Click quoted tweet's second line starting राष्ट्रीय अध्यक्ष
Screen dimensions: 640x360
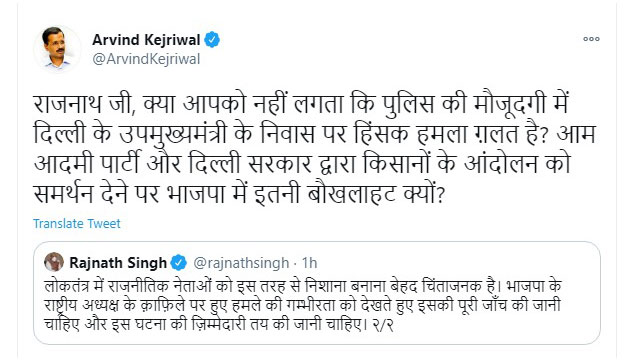click(302, 305)
